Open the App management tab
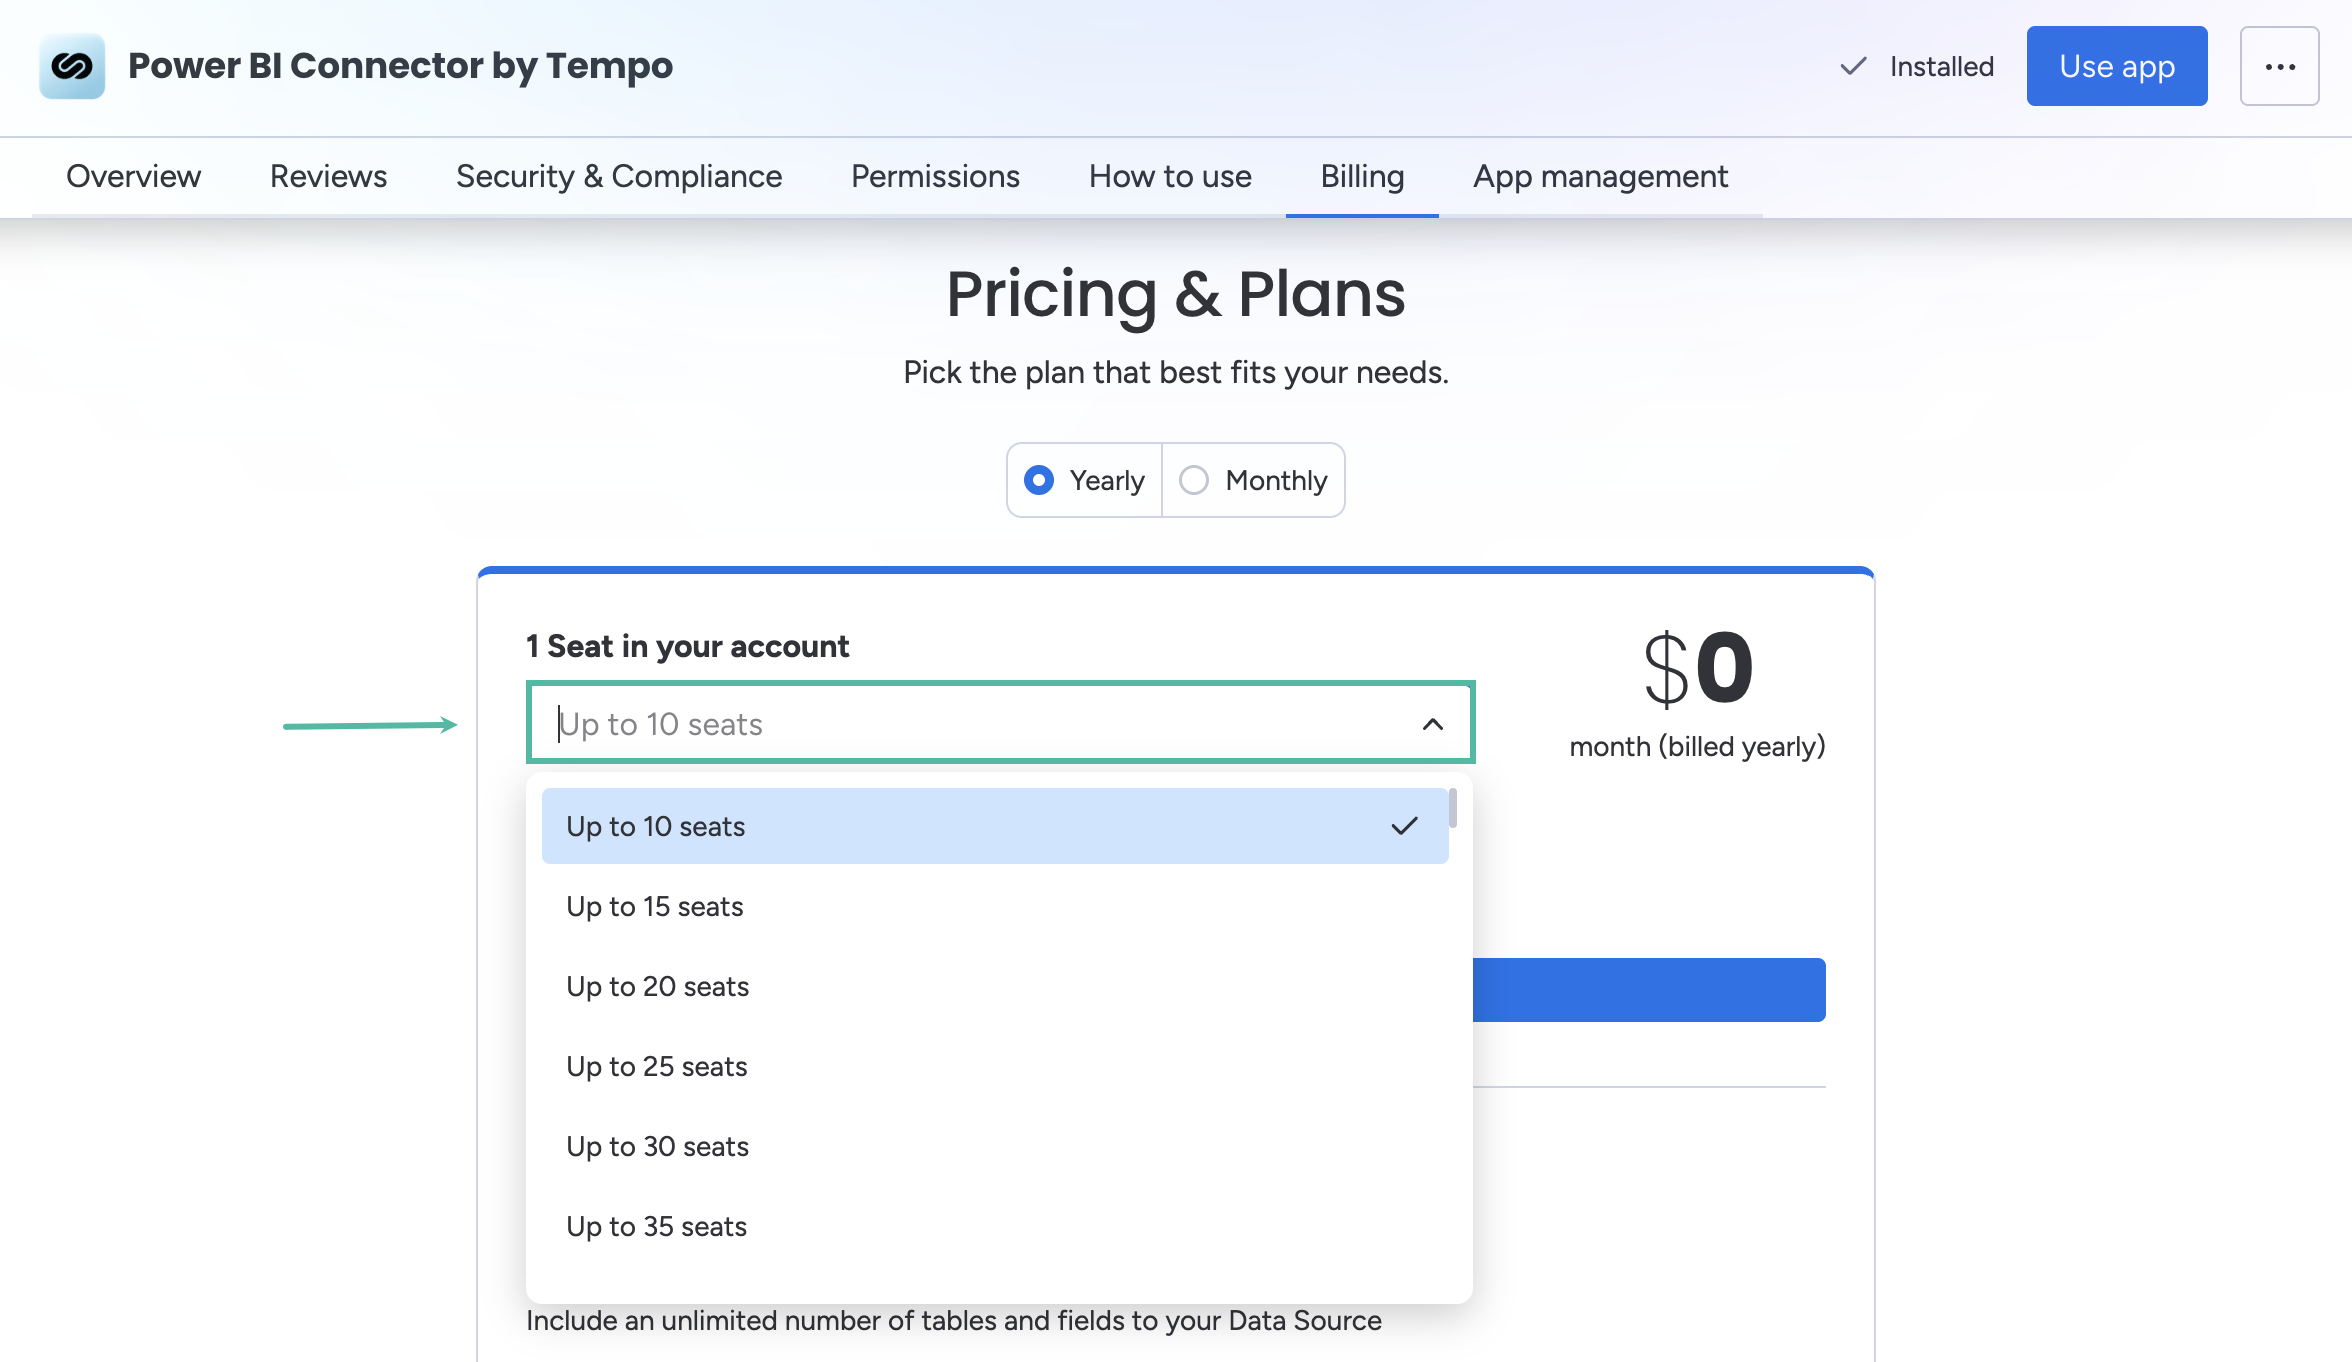This screenshot has width=2352, height=1362. [1600, 176]
